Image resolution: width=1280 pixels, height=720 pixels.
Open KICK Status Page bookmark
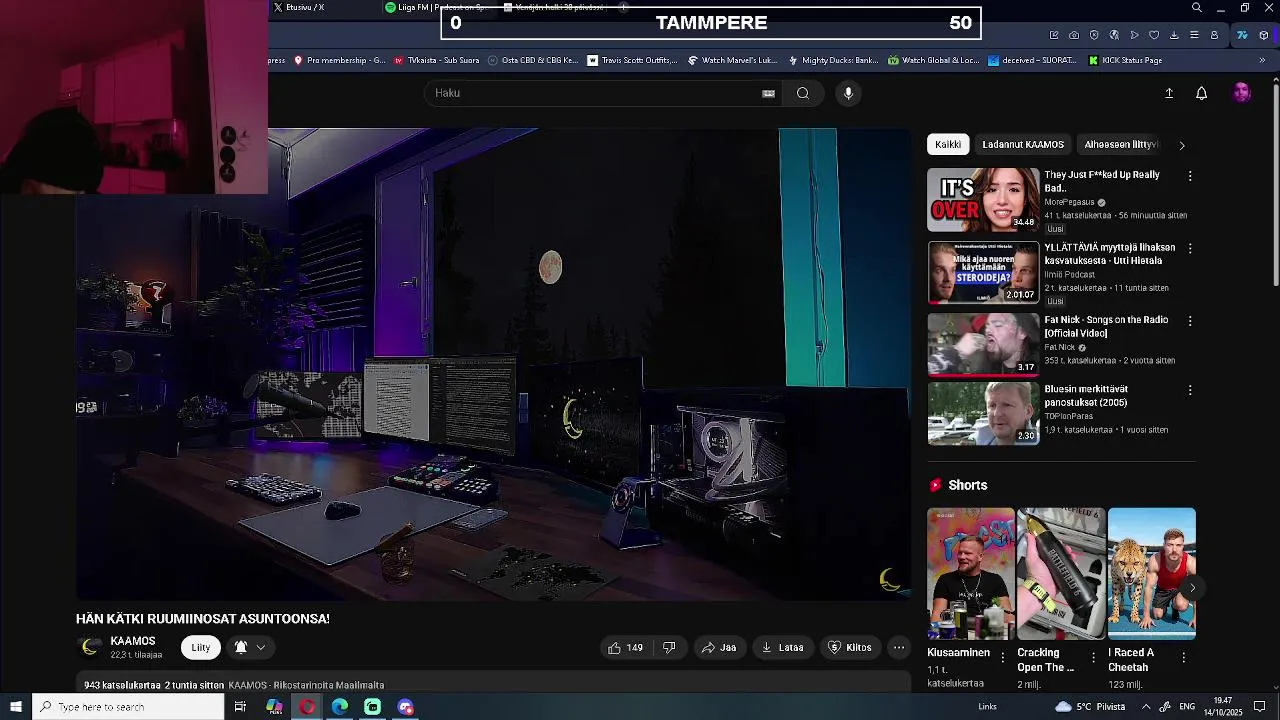1124,60
